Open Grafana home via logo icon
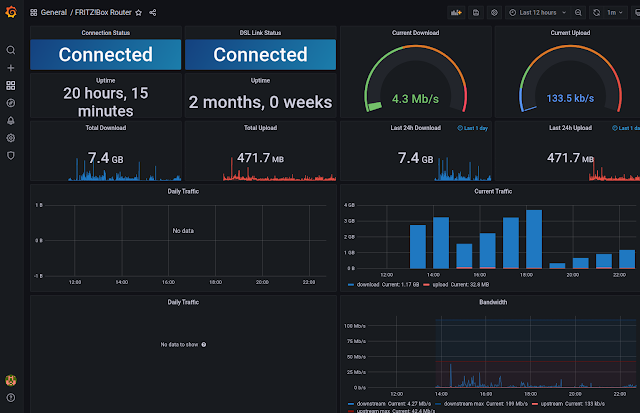This screenshot has width=640, height=413. click(11, 12)
